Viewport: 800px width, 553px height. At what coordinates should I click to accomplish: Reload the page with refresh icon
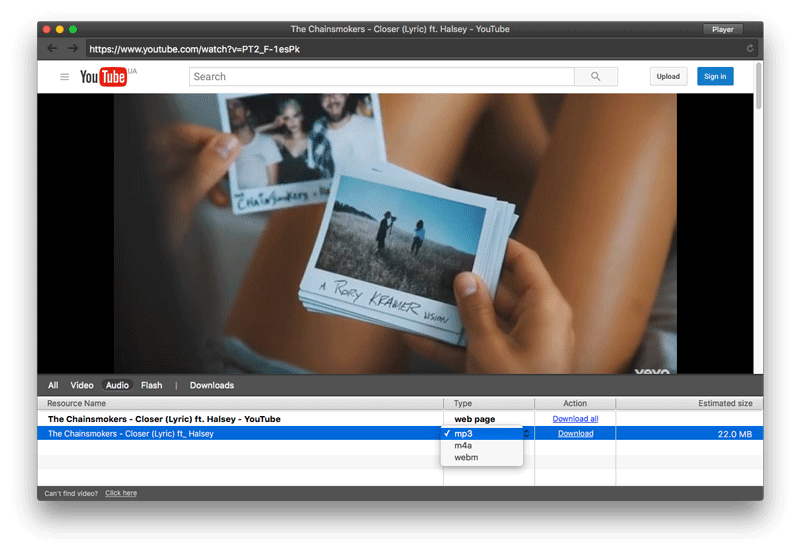[x=750, y=48]
